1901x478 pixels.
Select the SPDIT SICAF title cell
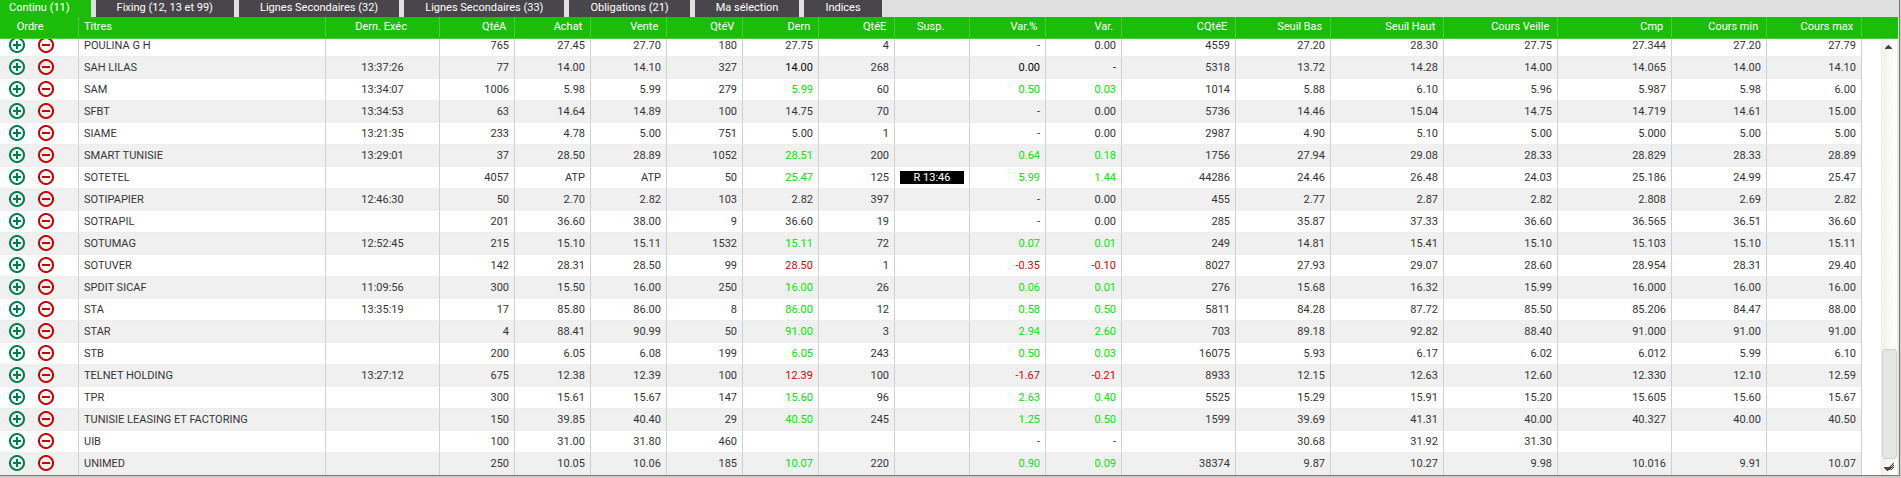pos(202,287)
